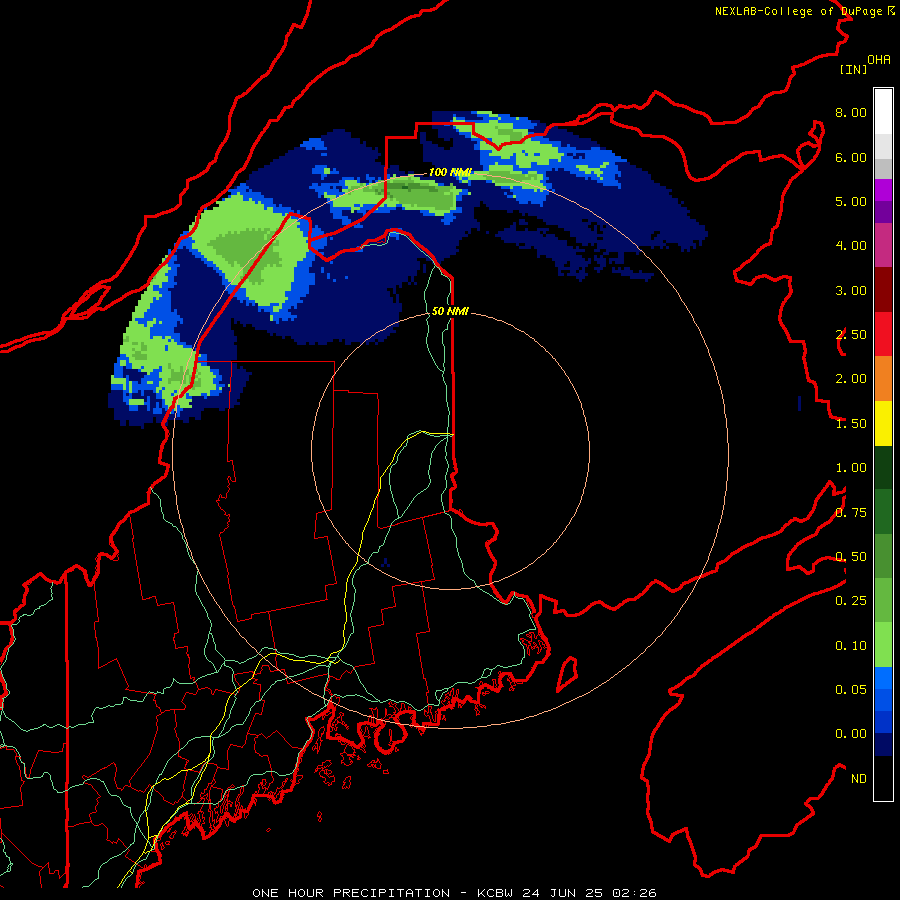Click the 5.00 legend value
The height and width of the screenshot is (900, 900).
click(x=851, y=201)
